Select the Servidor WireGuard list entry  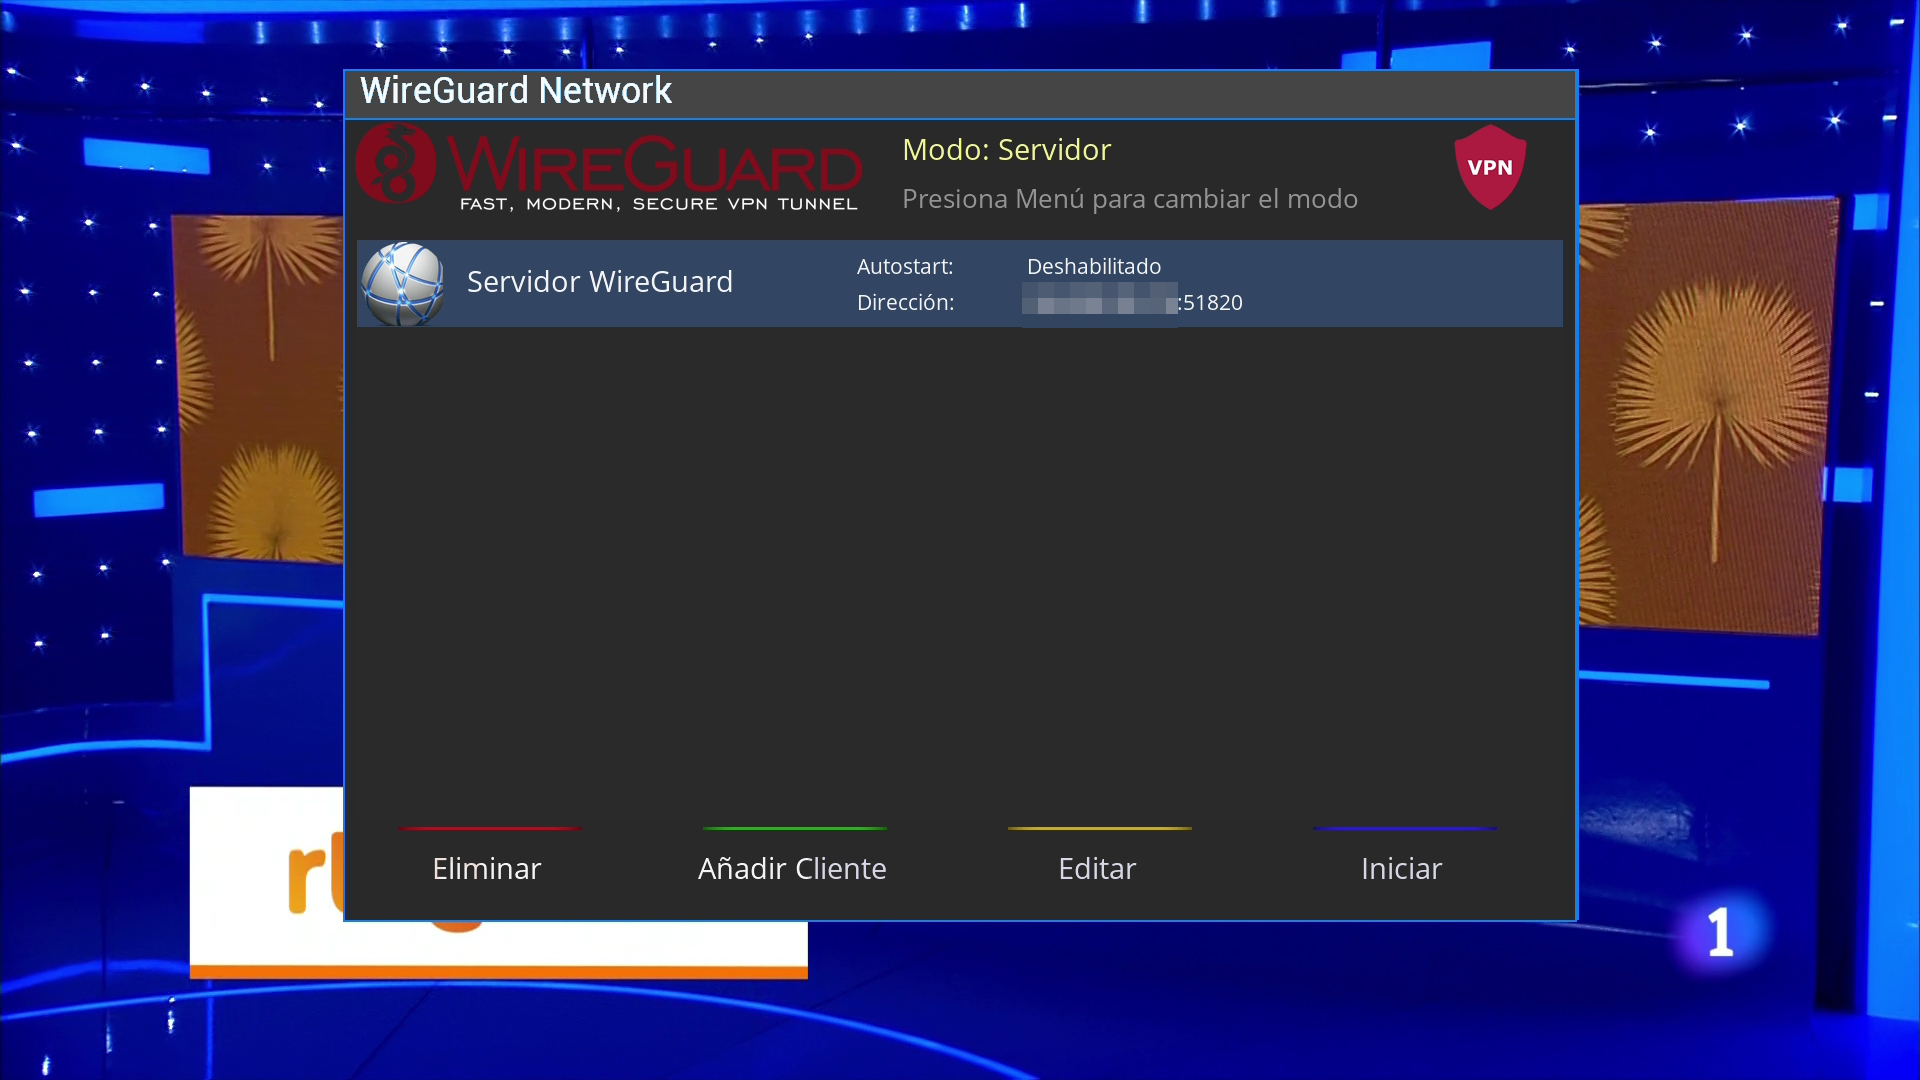[x=600, y=282]
